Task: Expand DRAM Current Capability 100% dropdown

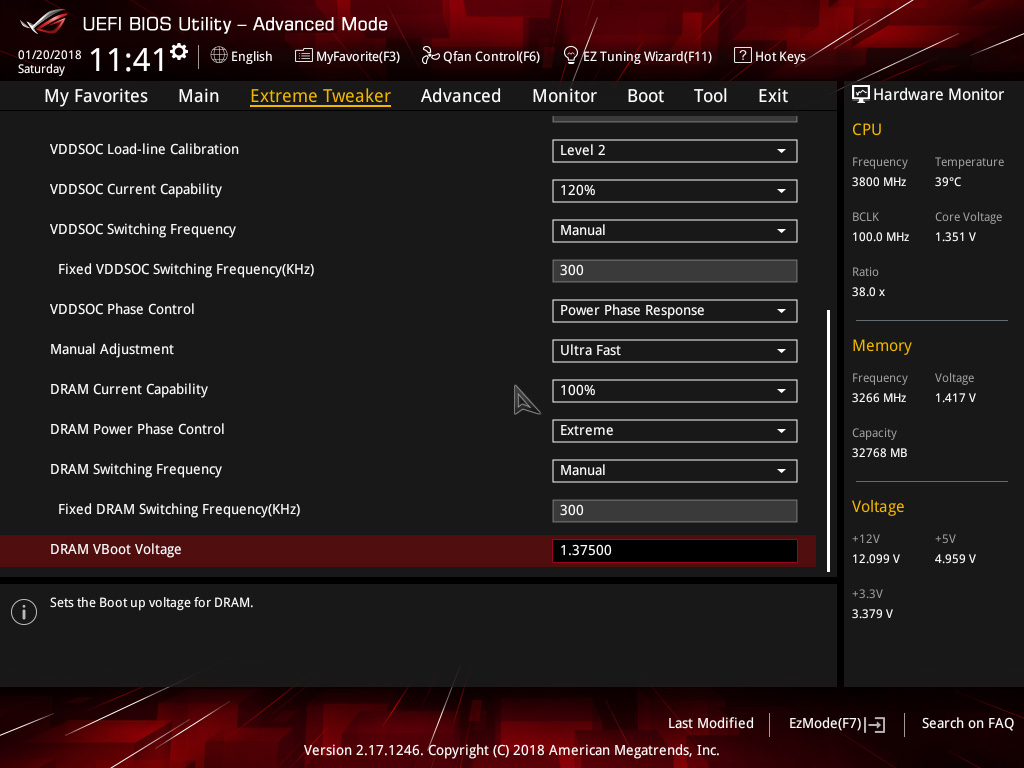Action: point(675,391)
